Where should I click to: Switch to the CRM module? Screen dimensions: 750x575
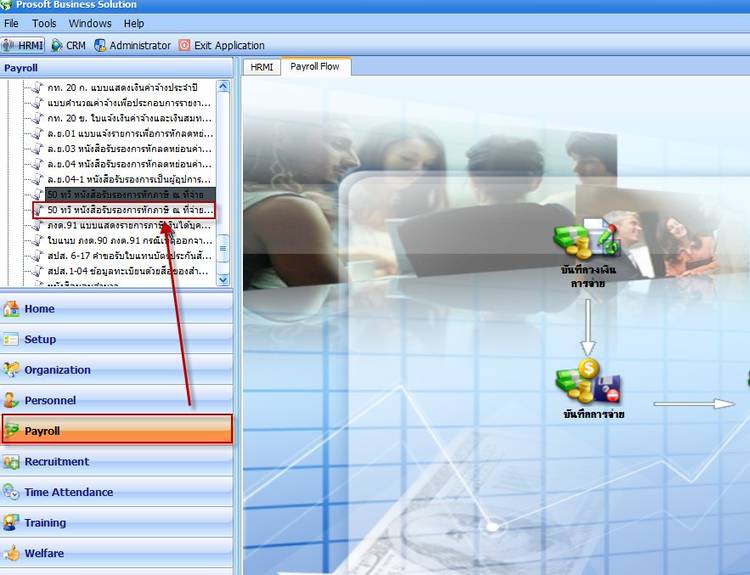68,45
